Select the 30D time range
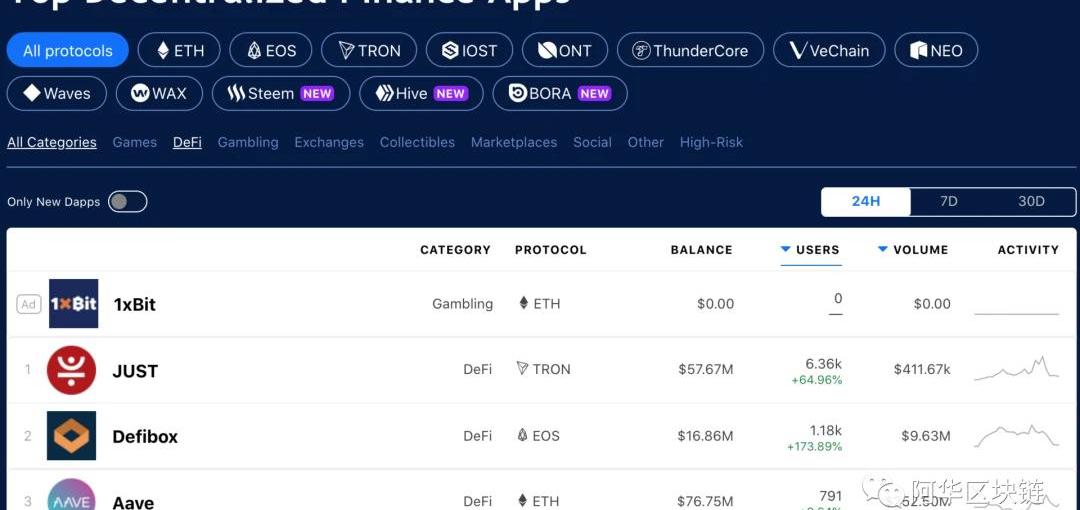 coord(1031,202)
